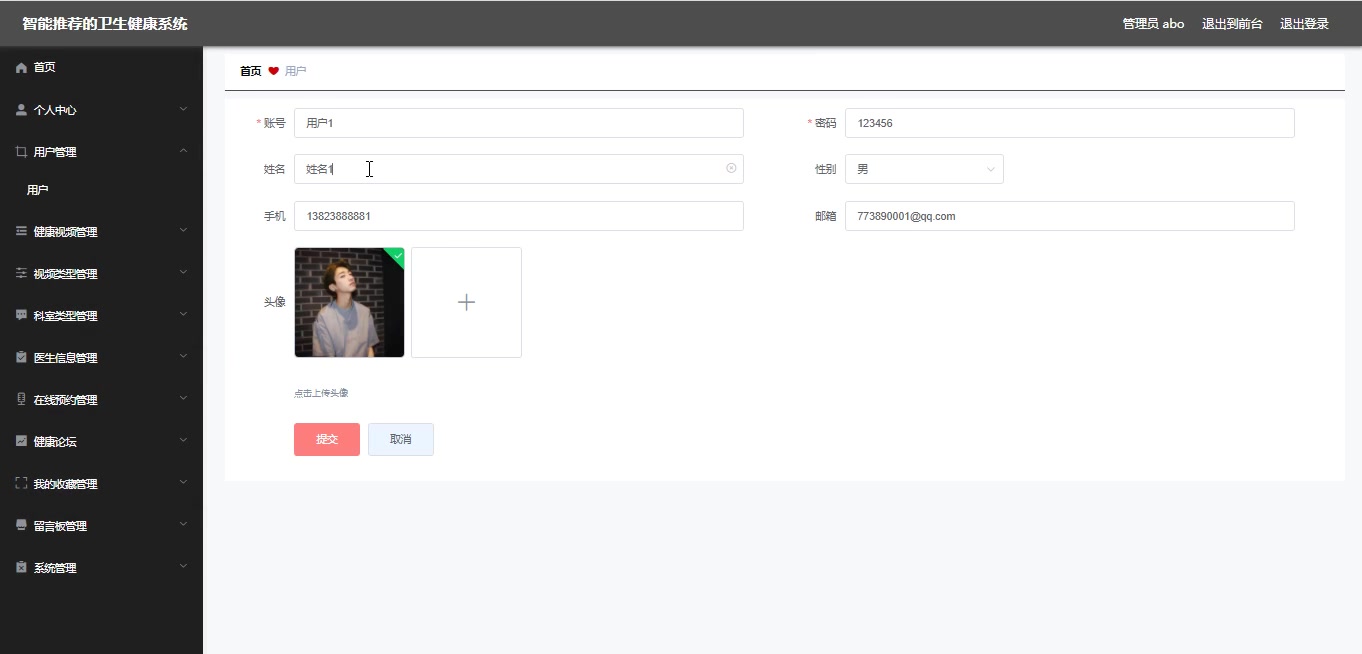Open the 性别 dropdown

(x=924, y=169)
